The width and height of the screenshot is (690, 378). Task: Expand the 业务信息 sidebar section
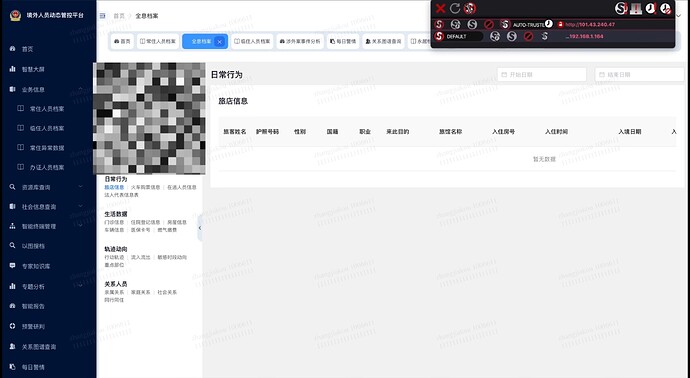tap(47, 89)
